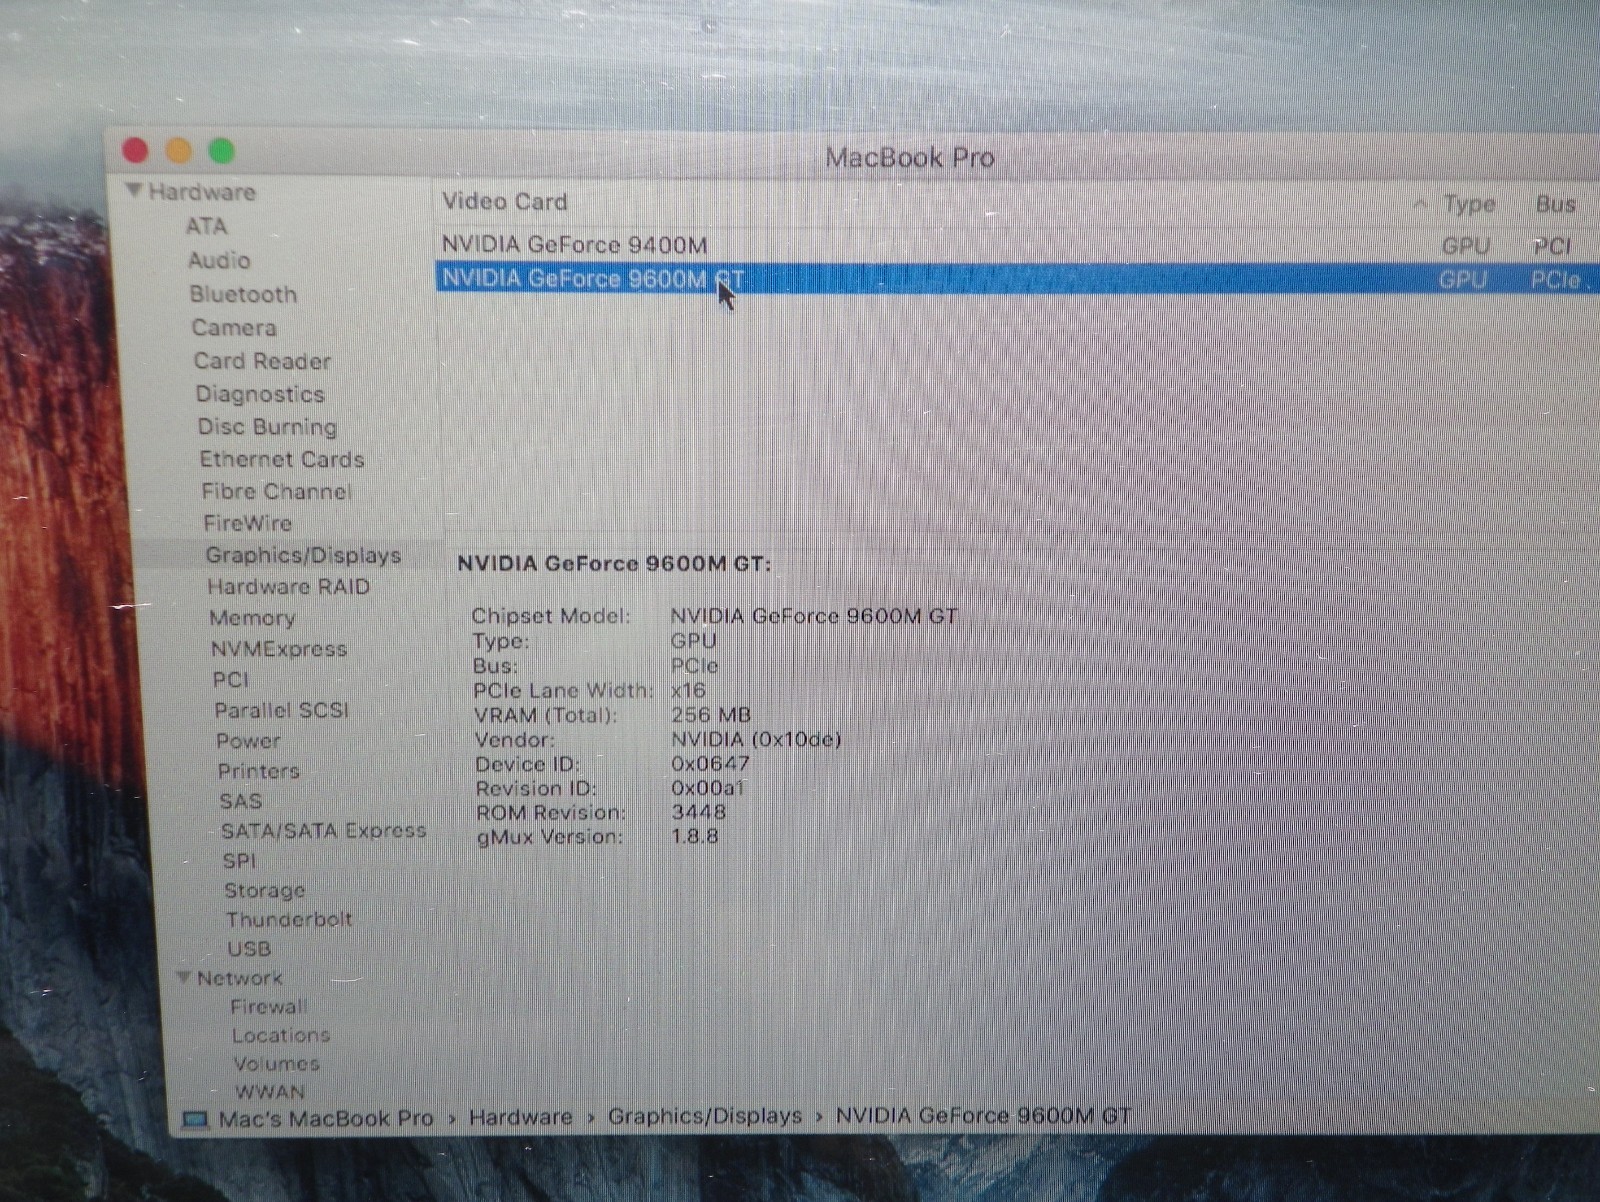The image size is (1600, 1202).
Task: Select SAS in the sidebar
Action: 241,801
